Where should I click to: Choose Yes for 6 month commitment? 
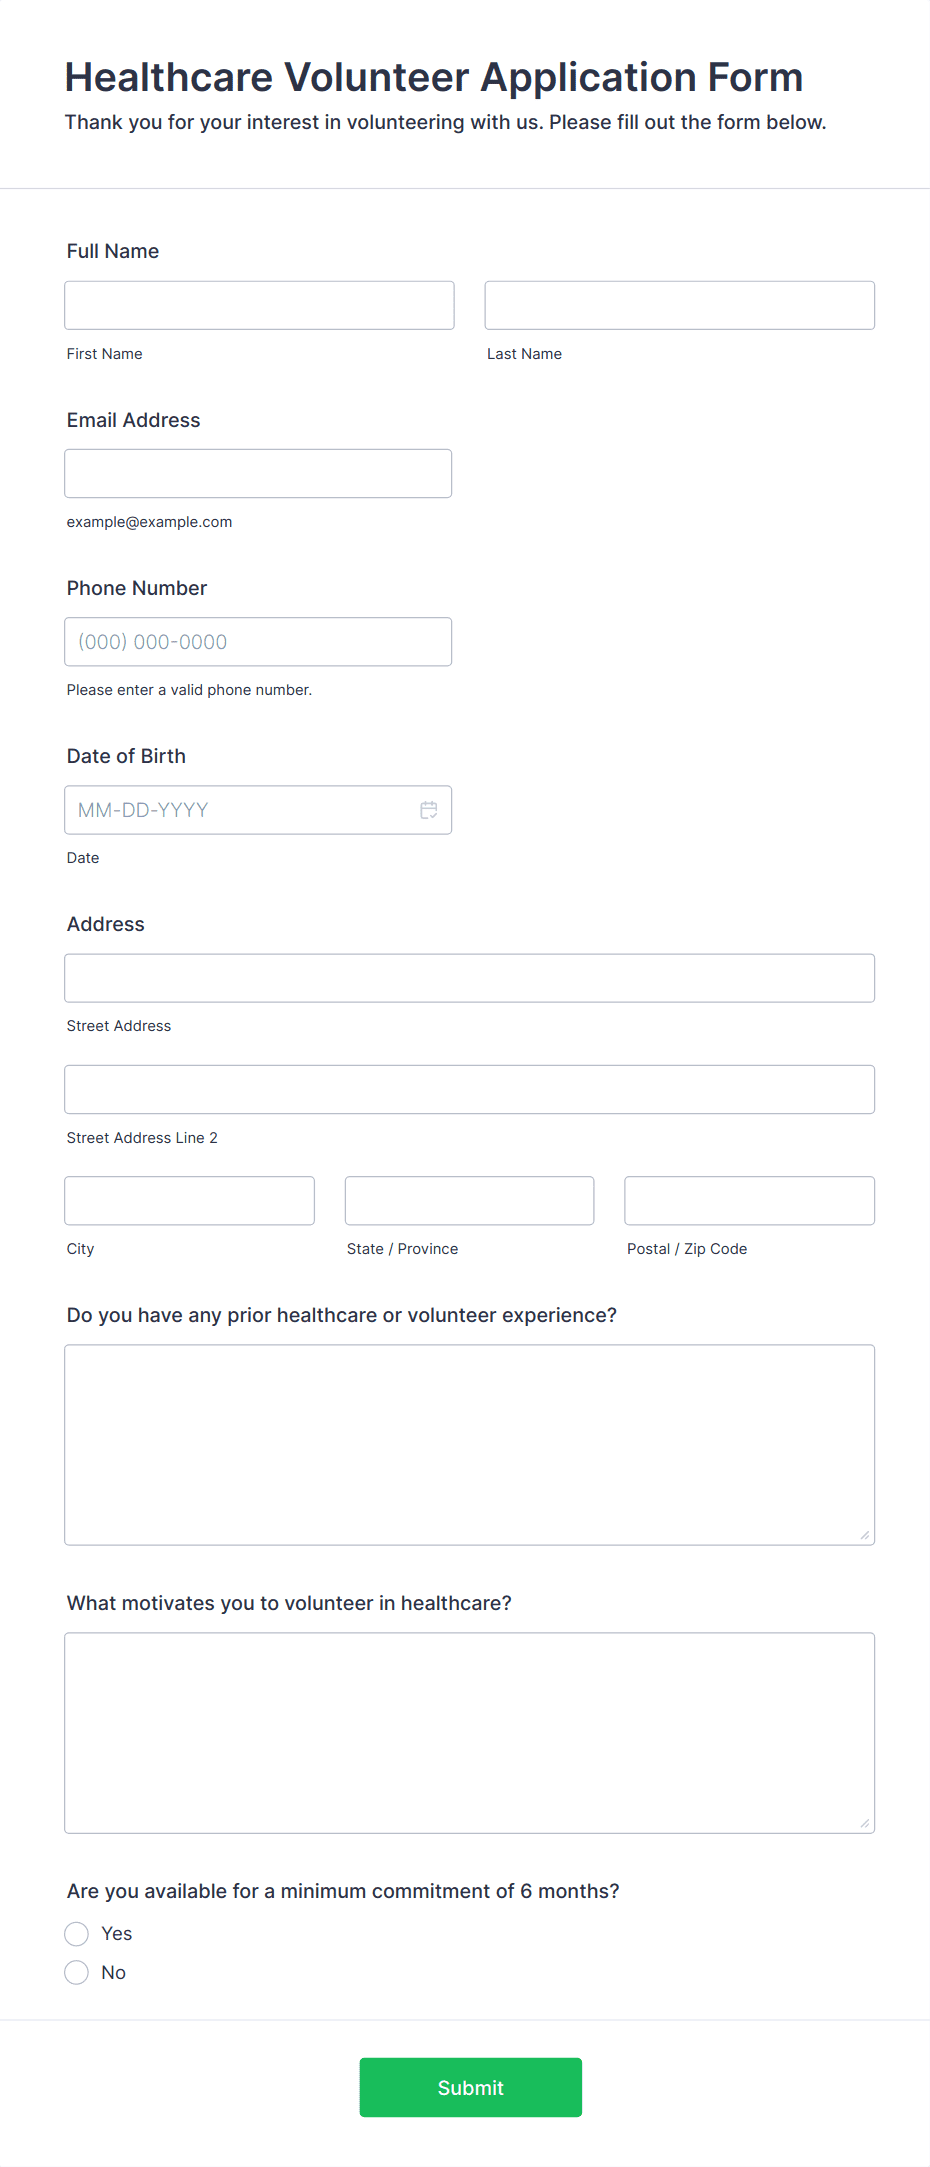76,1933
